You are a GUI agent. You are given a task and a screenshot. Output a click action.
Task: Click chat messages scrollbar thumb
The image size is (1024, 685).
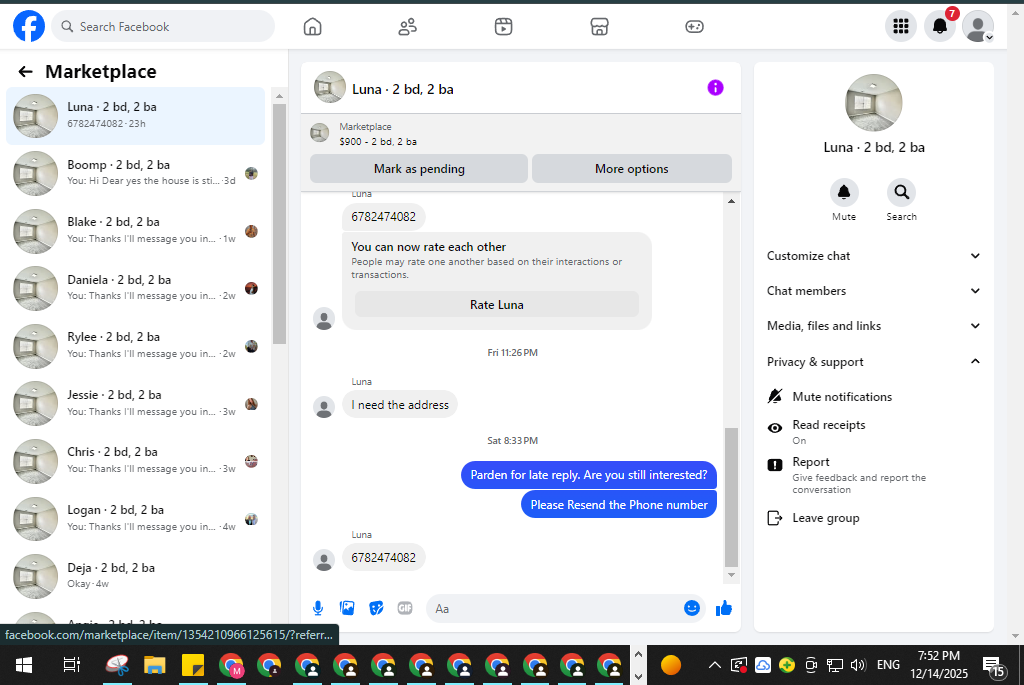pyautogui.click(x=731, y=498)
